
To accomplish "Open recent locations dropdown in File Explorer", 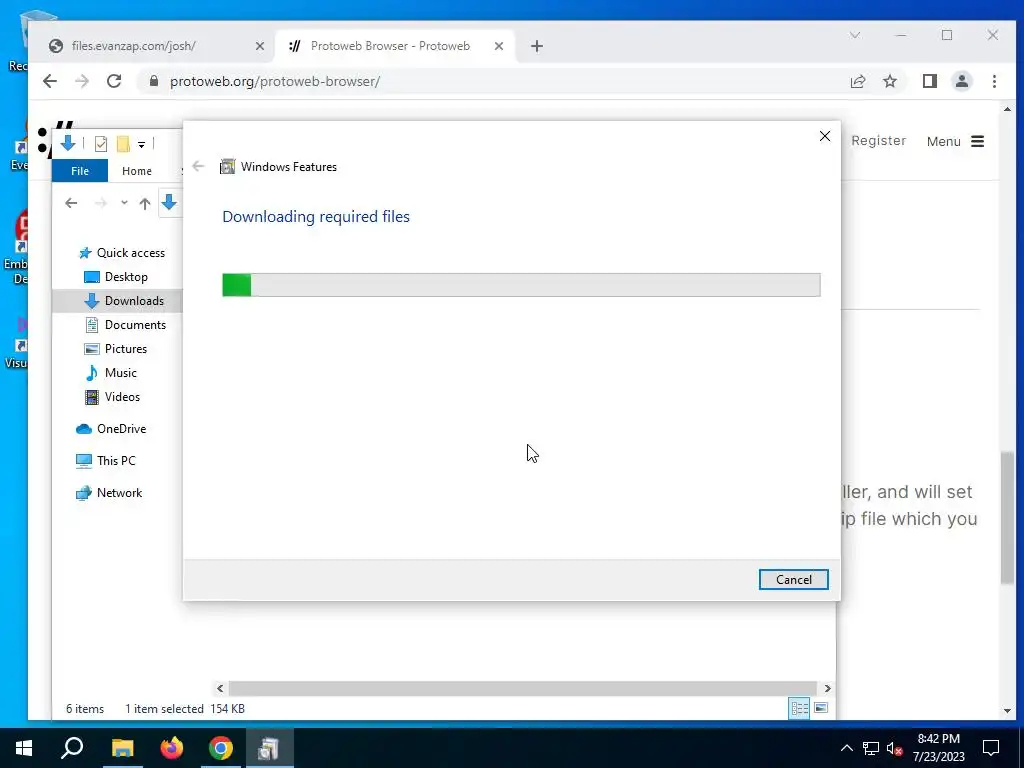I will (124, 203).
